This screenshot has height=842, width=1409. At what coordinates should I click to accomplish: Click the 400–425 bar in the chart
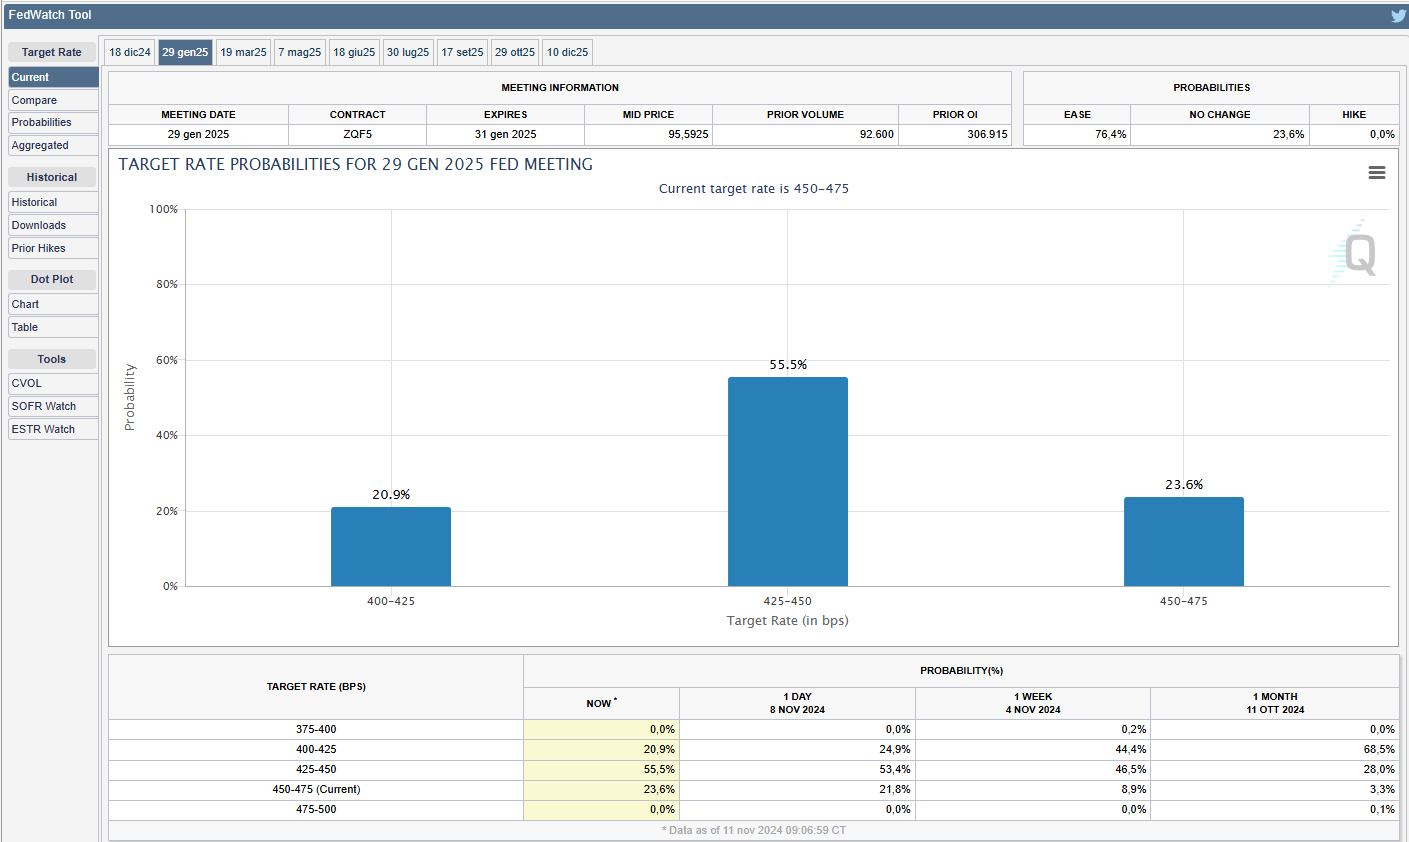(x=391, y=547)
